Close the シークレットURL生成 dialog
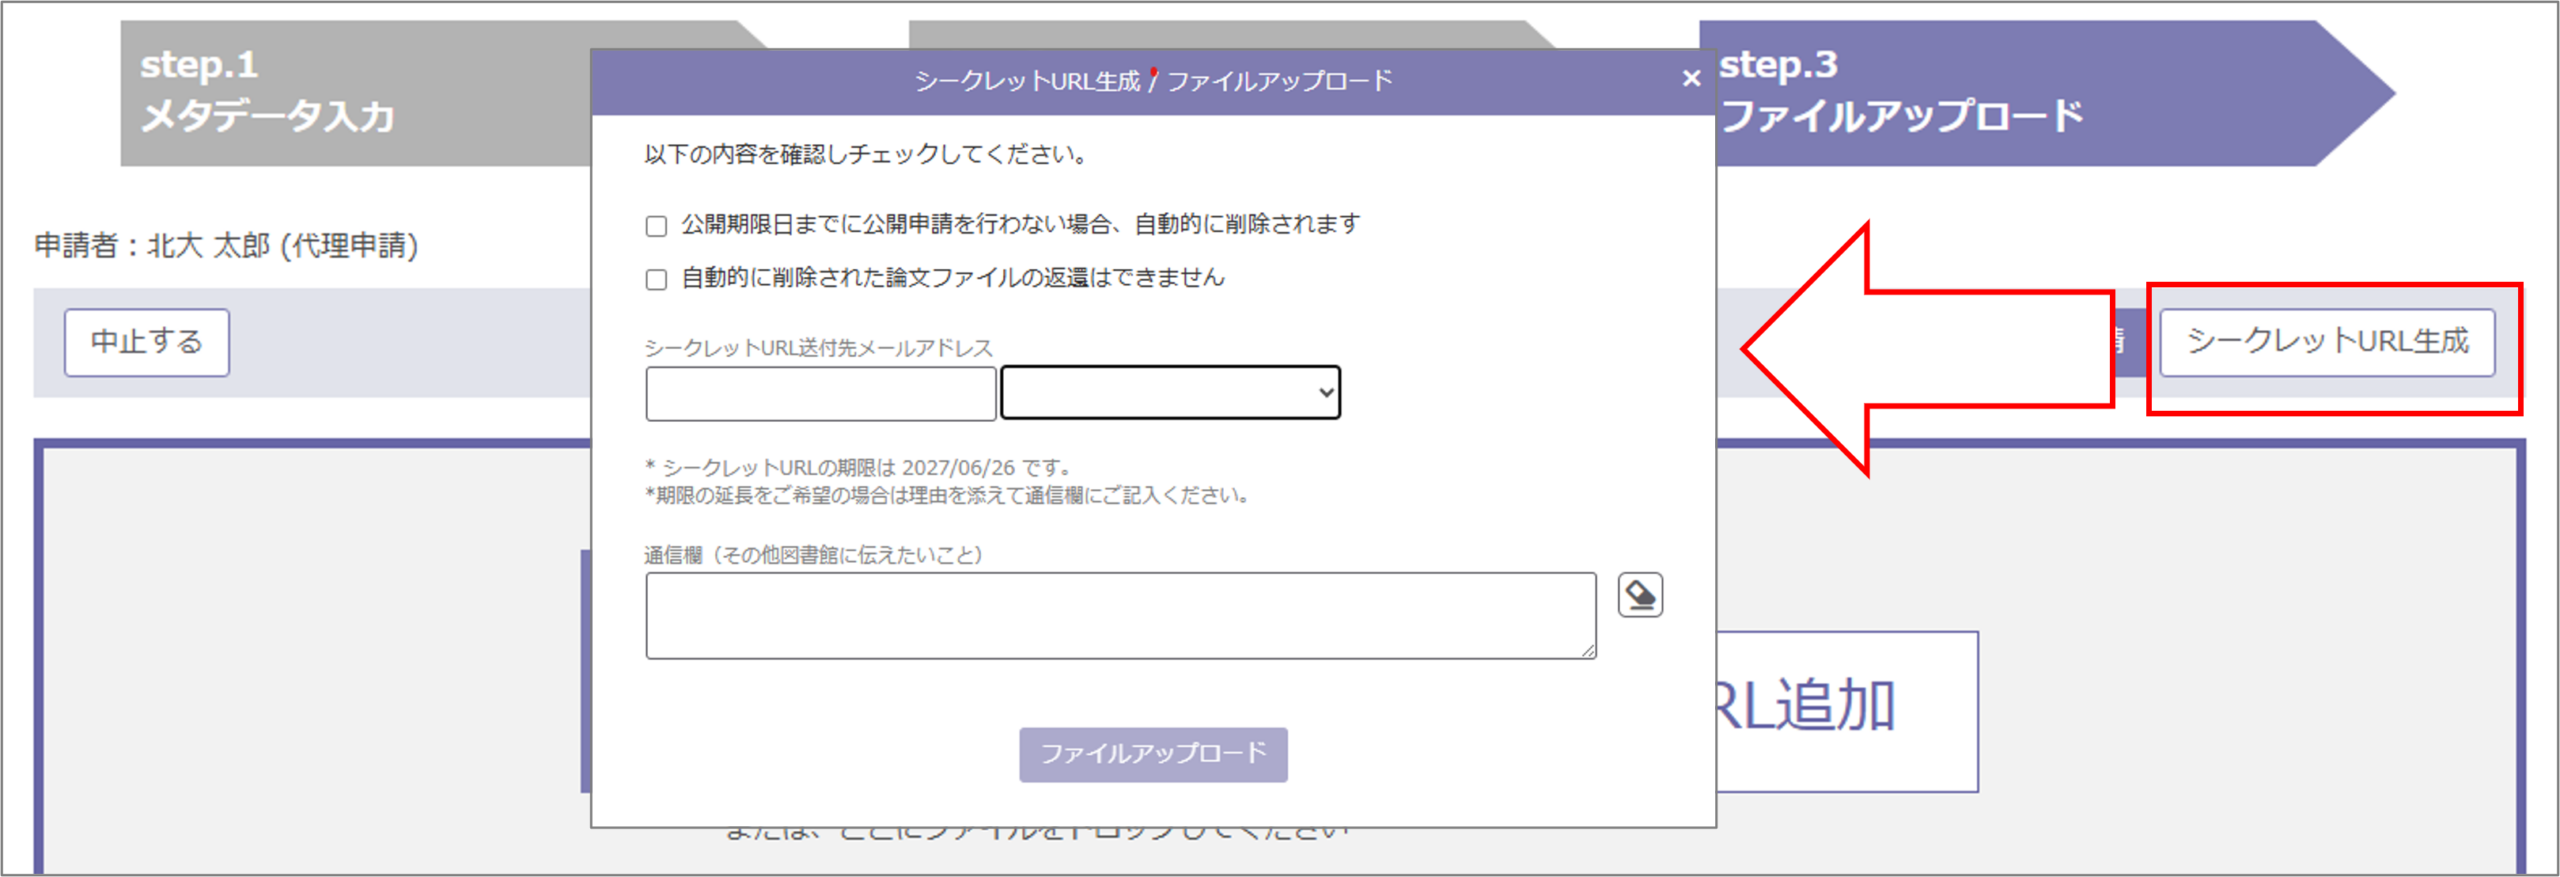This screenshot has width=2560, height=877. coord(1691,78)
